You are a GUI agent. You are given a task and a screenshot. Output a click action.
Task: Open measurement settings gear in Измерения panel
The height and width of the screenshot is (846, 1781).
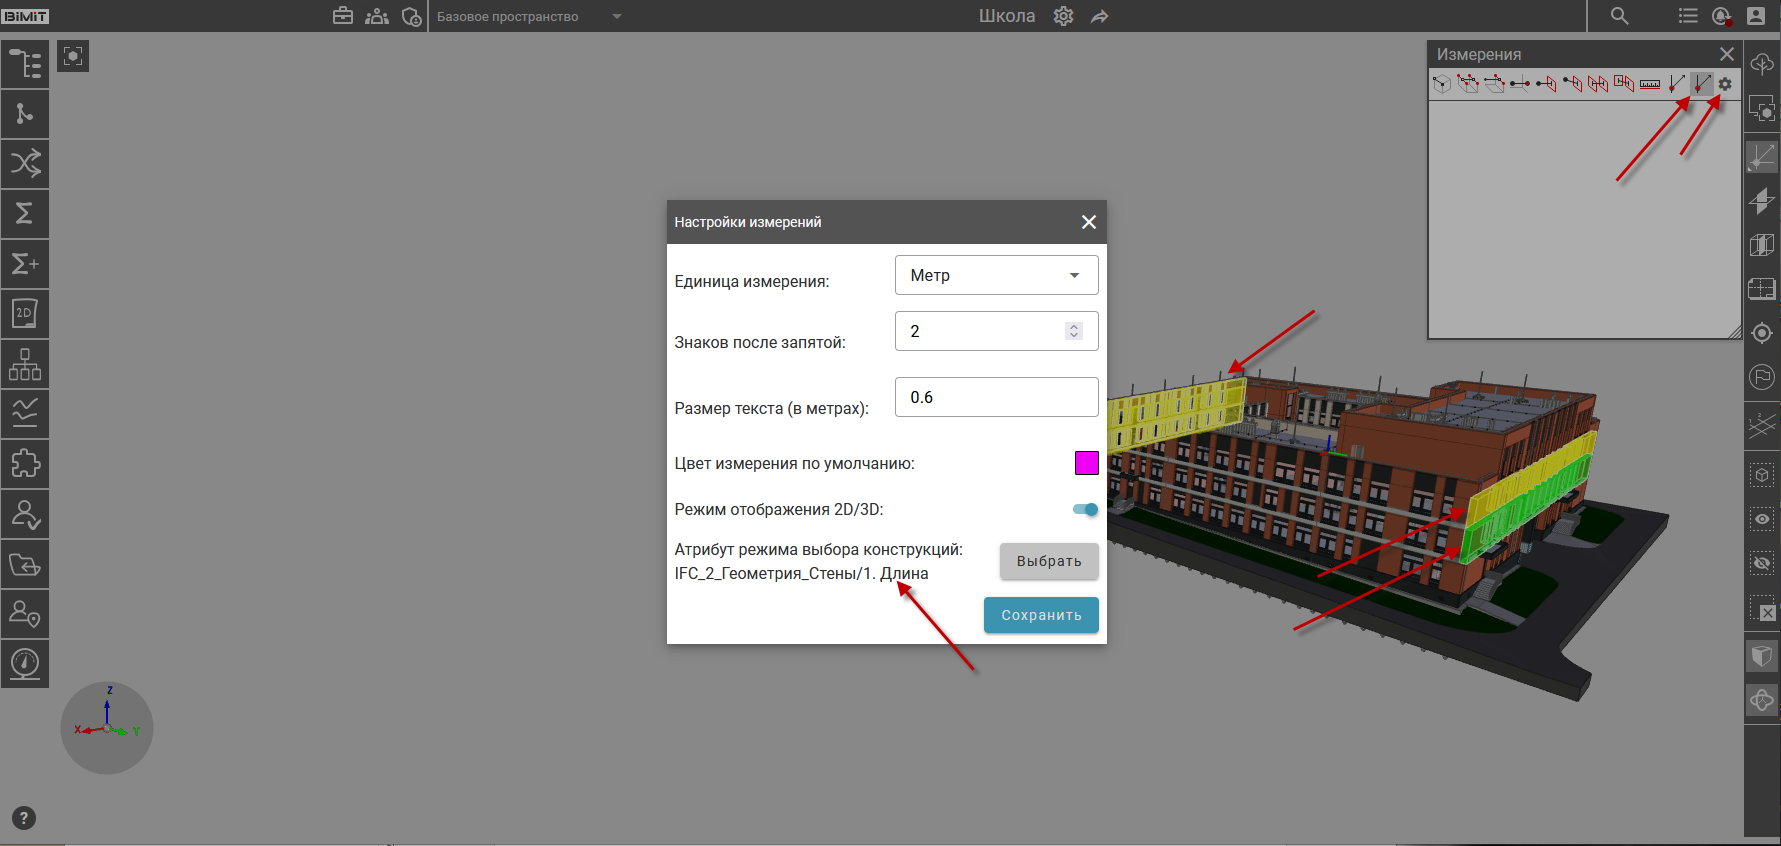[x=1725, y=84]
